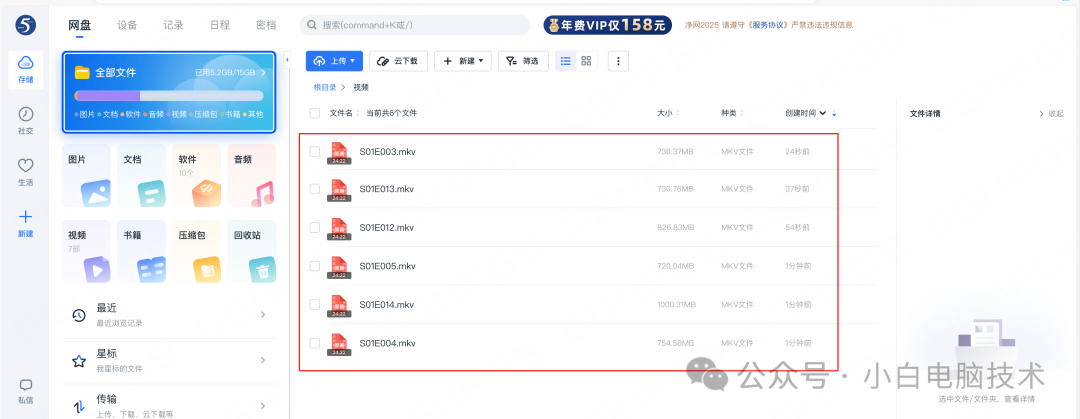Image resolution: width=1080 pixels, height=419 pixels.
Task: Open the 存储 storage sidebar icon
Action: click(25, 69)
